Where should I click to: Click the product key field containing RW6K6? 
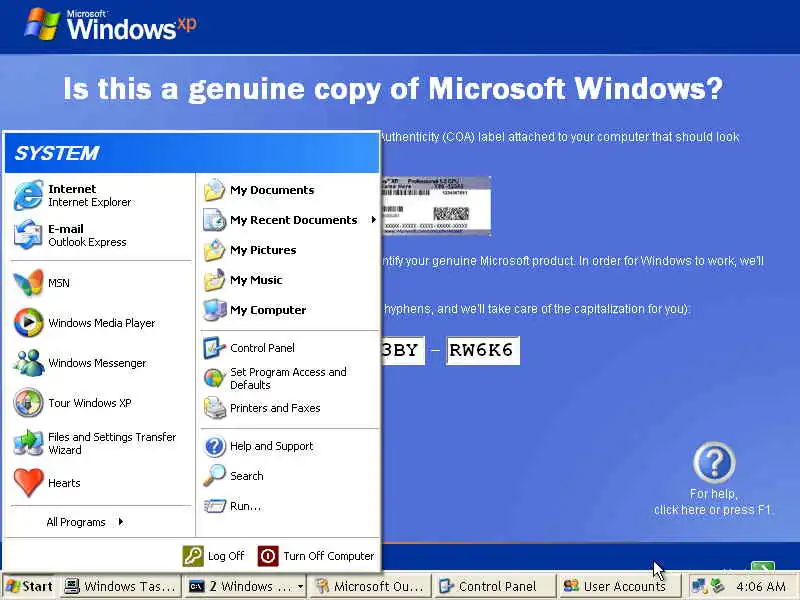(x=483, y=351)
